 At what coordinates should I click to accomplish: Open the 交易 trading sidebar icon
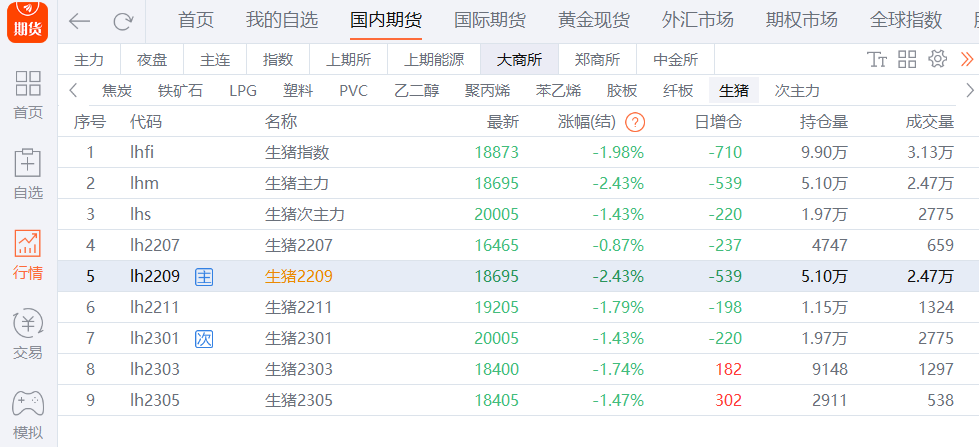tap(28, 334)
